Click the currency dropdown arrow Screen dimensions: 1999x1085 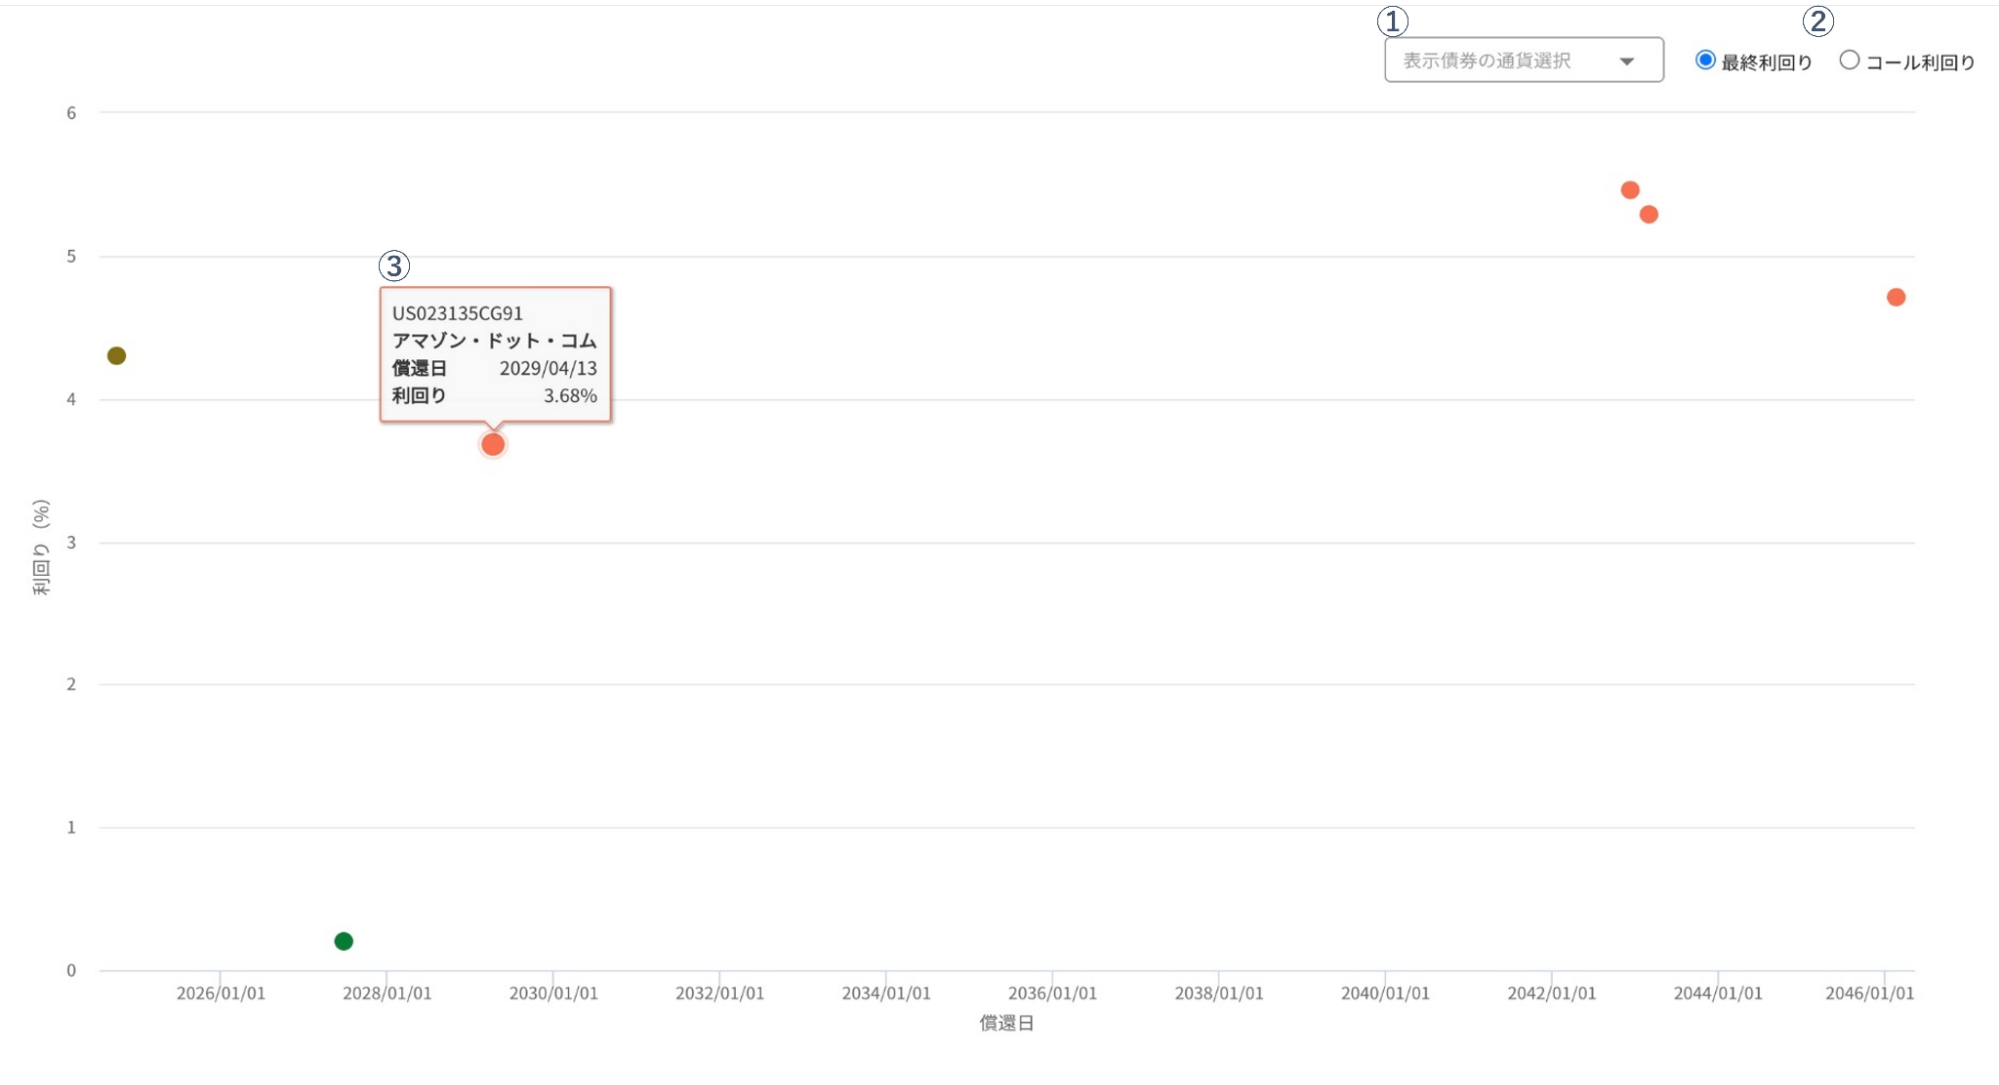tap(1627, 61)
